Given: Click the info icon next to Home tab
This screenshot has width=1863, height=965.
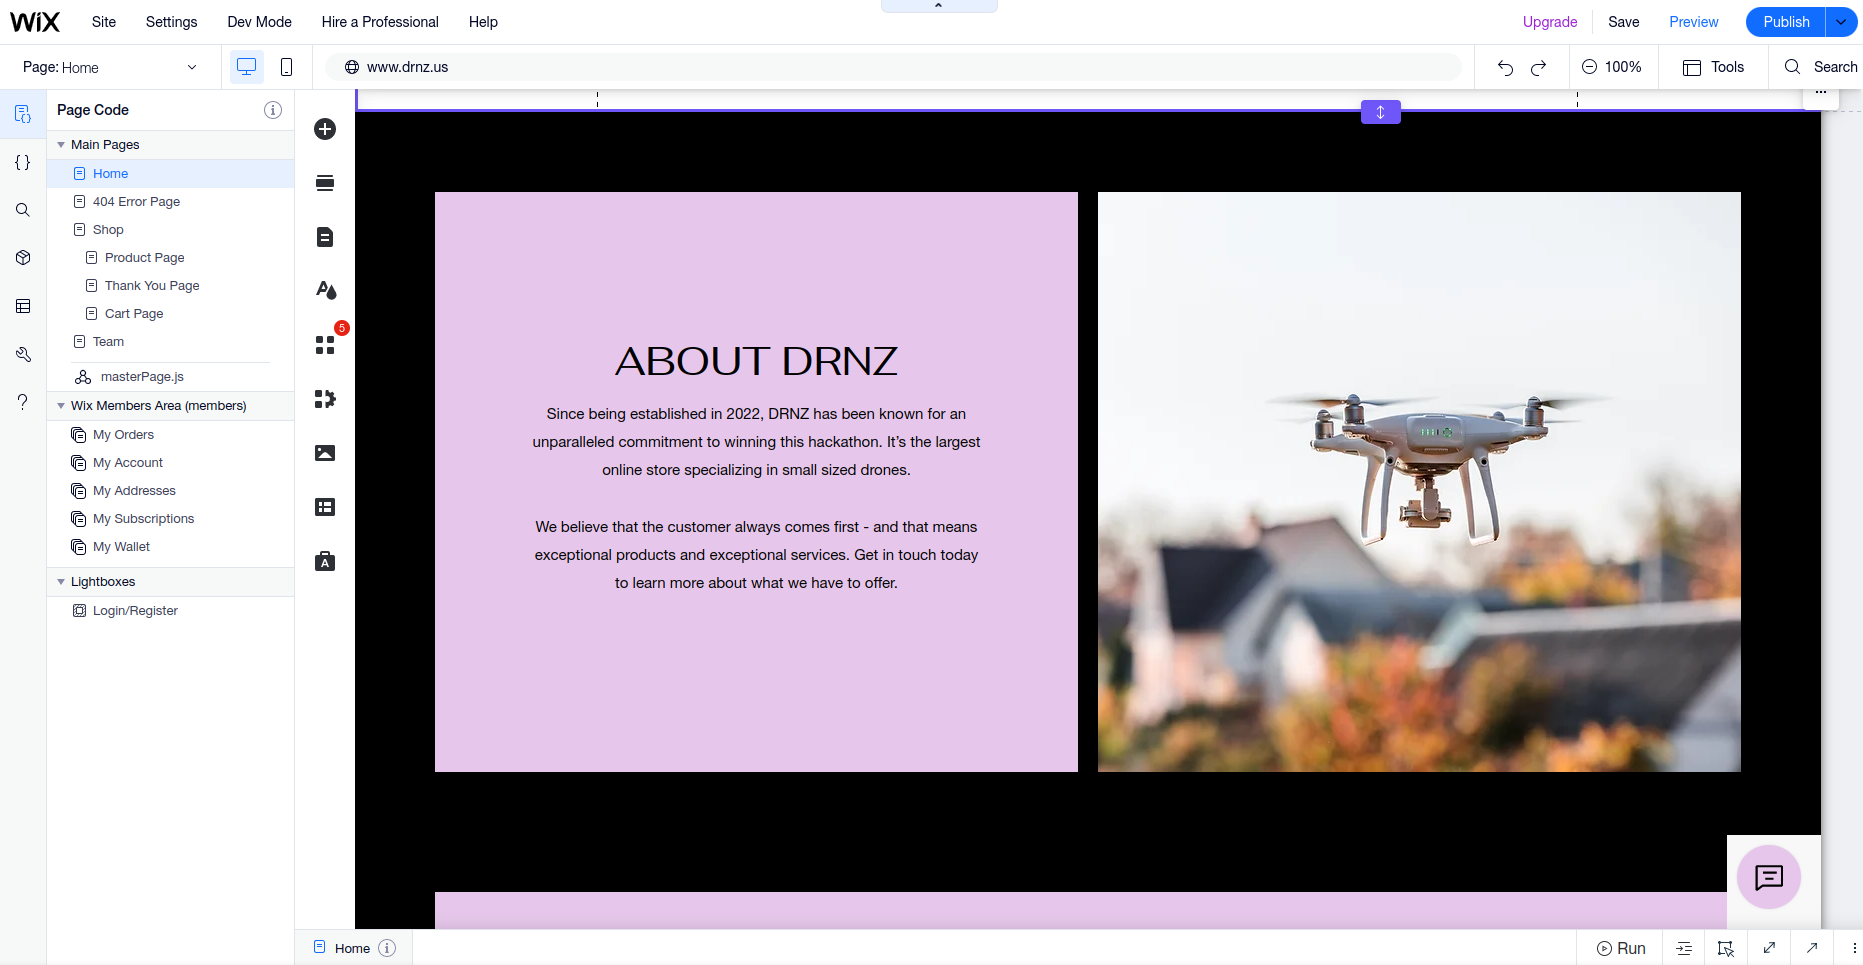Looking at the screenshot, I should 387,948.
